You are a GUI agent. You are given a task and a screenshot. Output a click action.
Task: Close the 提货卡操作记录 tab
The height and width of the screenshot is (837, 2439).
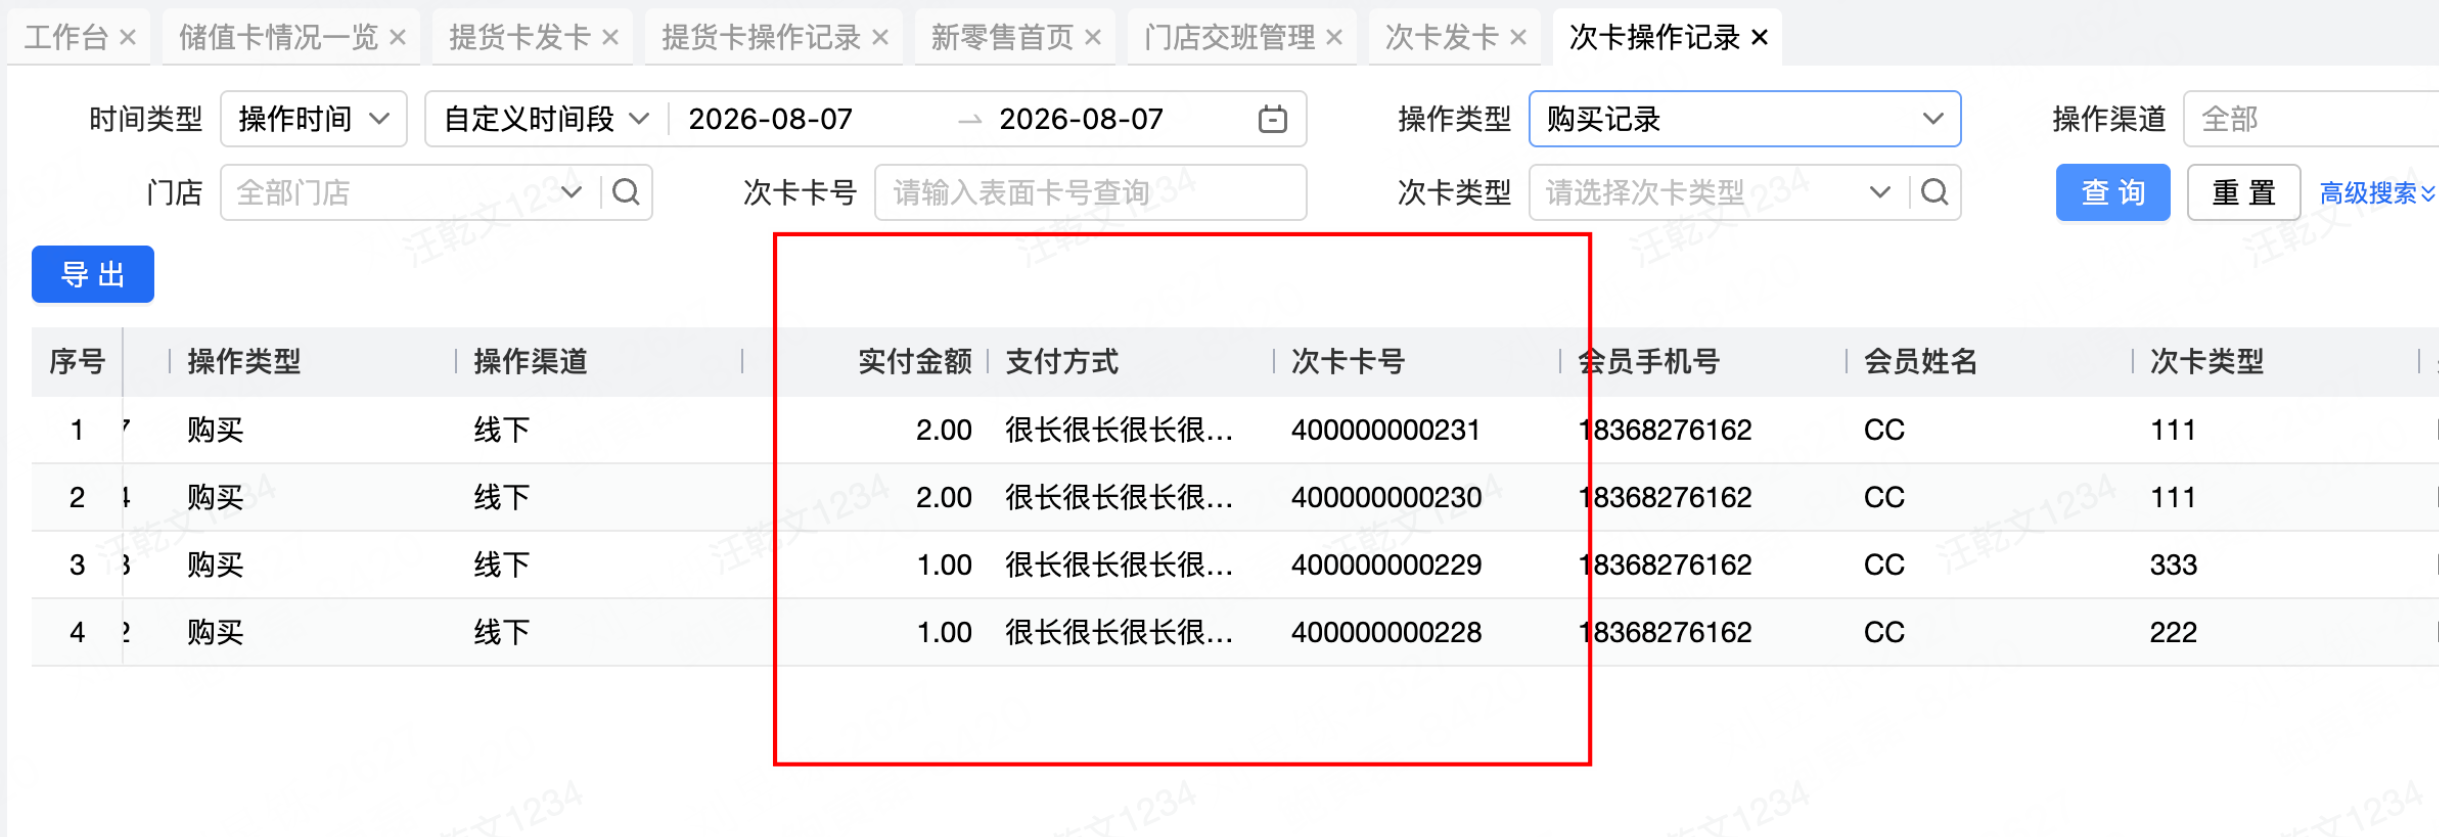point(880,38)
